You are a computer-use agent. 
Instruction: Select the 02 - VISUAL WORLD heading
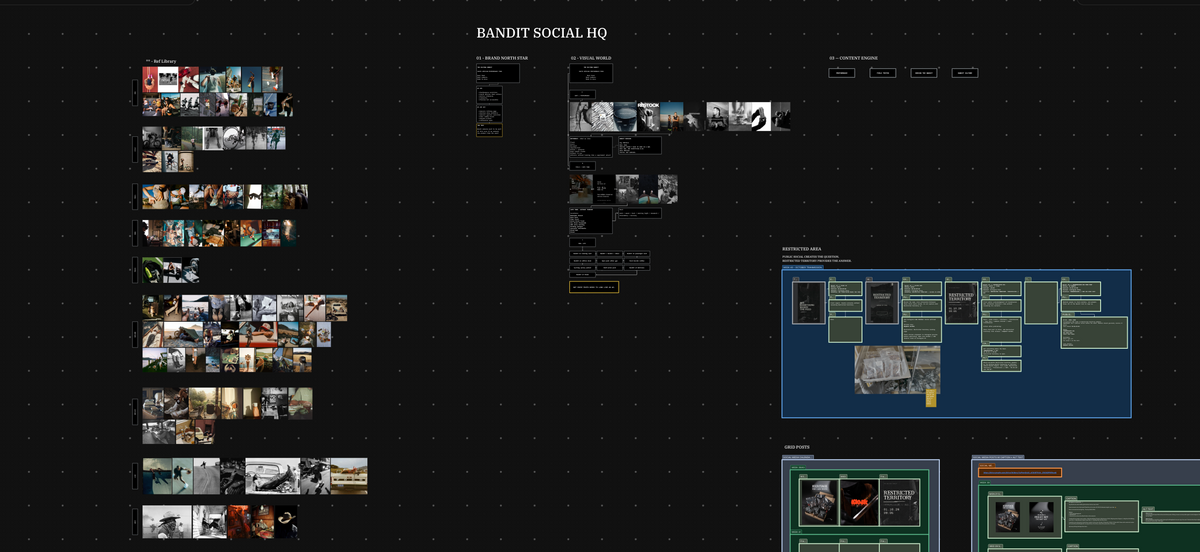pyautogui.click(x=591, y=58)
